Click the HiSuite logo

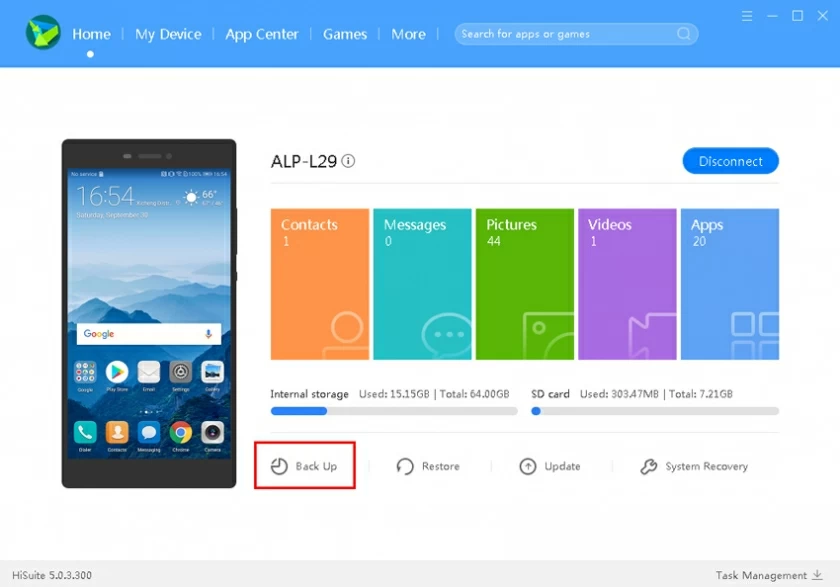41,32
